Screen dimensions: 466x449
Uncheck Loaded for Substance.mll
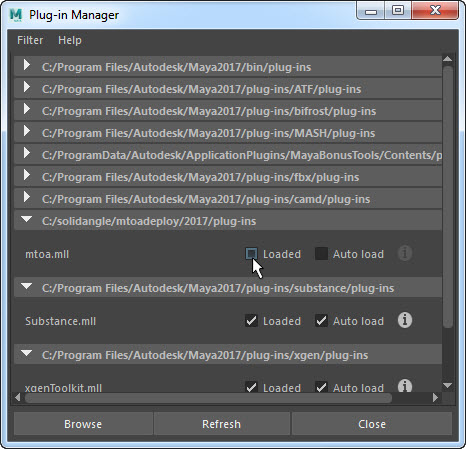coord(251,321)
